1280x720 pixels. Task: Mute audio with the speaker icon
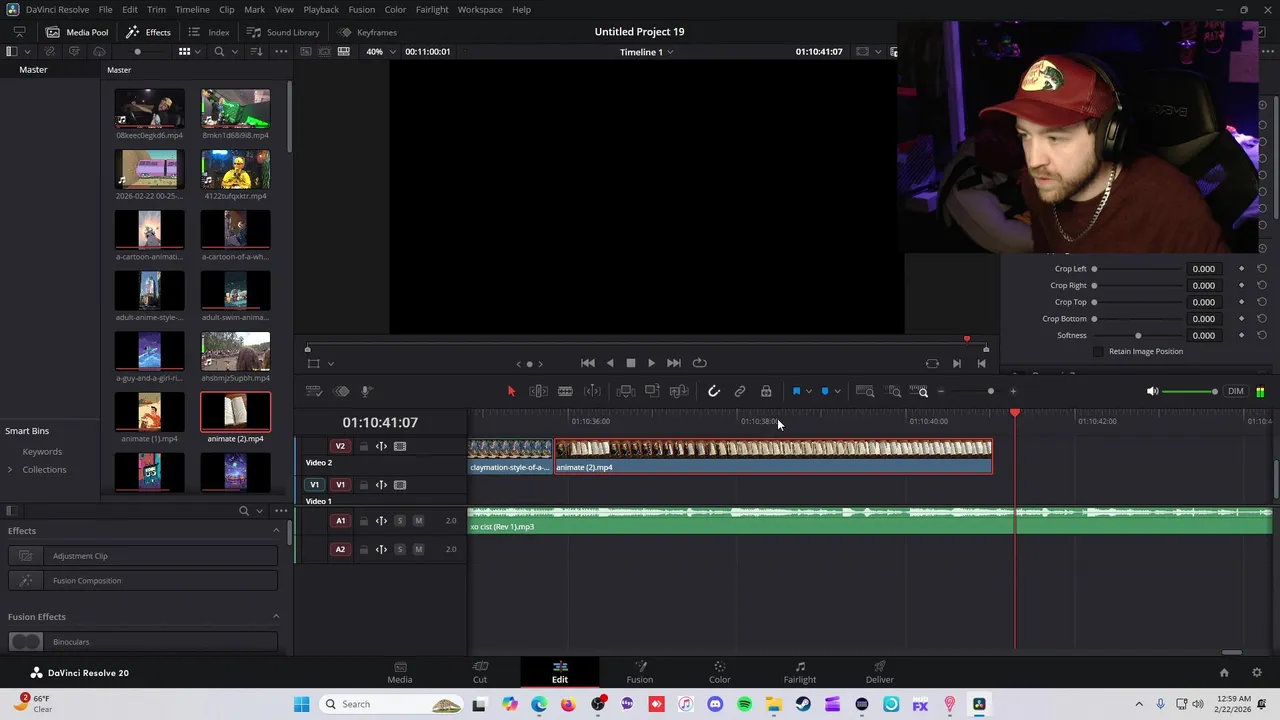(x=1152, y=391)
